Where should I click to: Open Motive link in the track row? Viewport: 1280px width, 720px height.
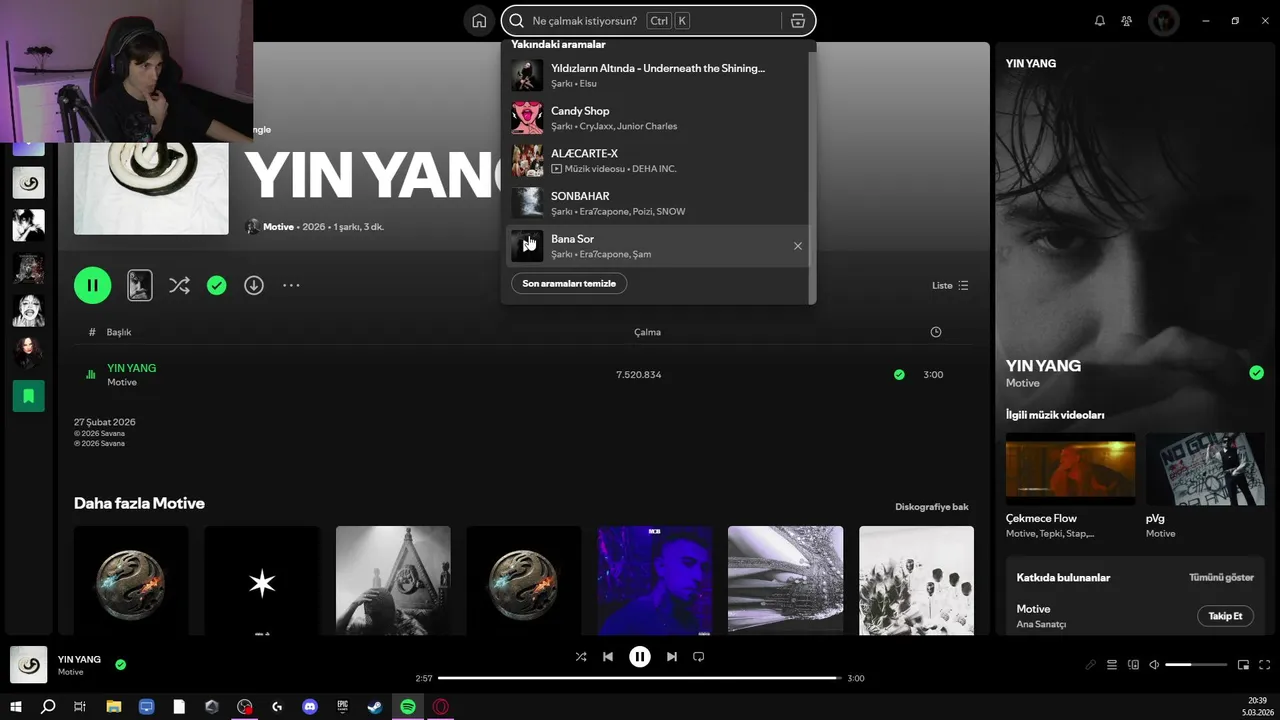(x=122, y=382)
